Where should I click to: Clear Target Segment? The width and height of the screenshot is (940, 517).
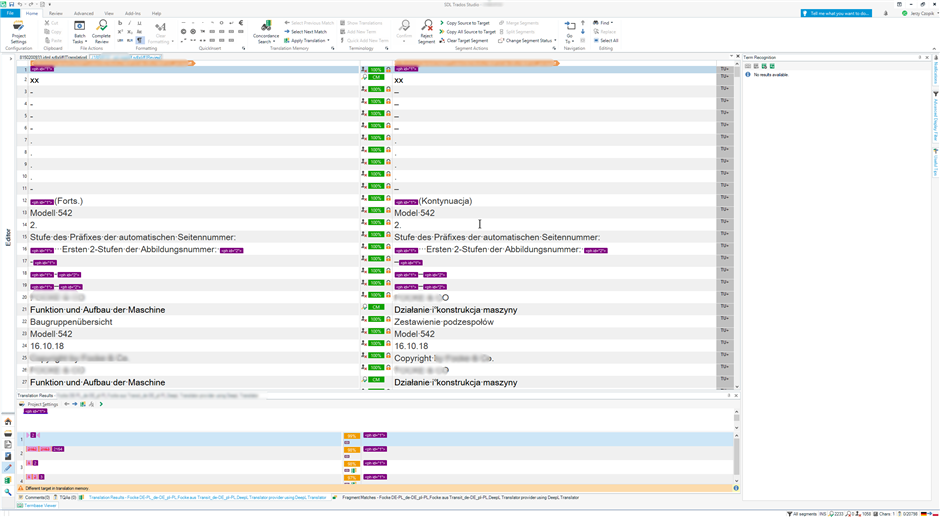[x=464, y=41]
